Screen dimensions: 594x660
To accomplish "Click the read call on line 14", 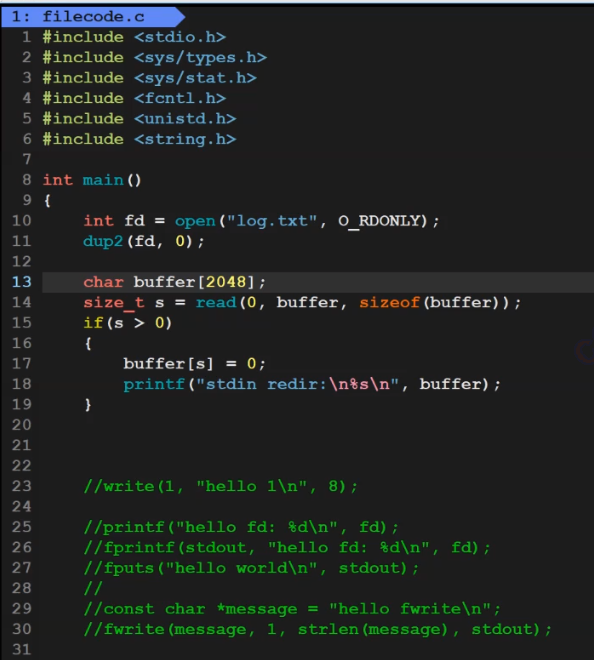I will pos(216,303).
